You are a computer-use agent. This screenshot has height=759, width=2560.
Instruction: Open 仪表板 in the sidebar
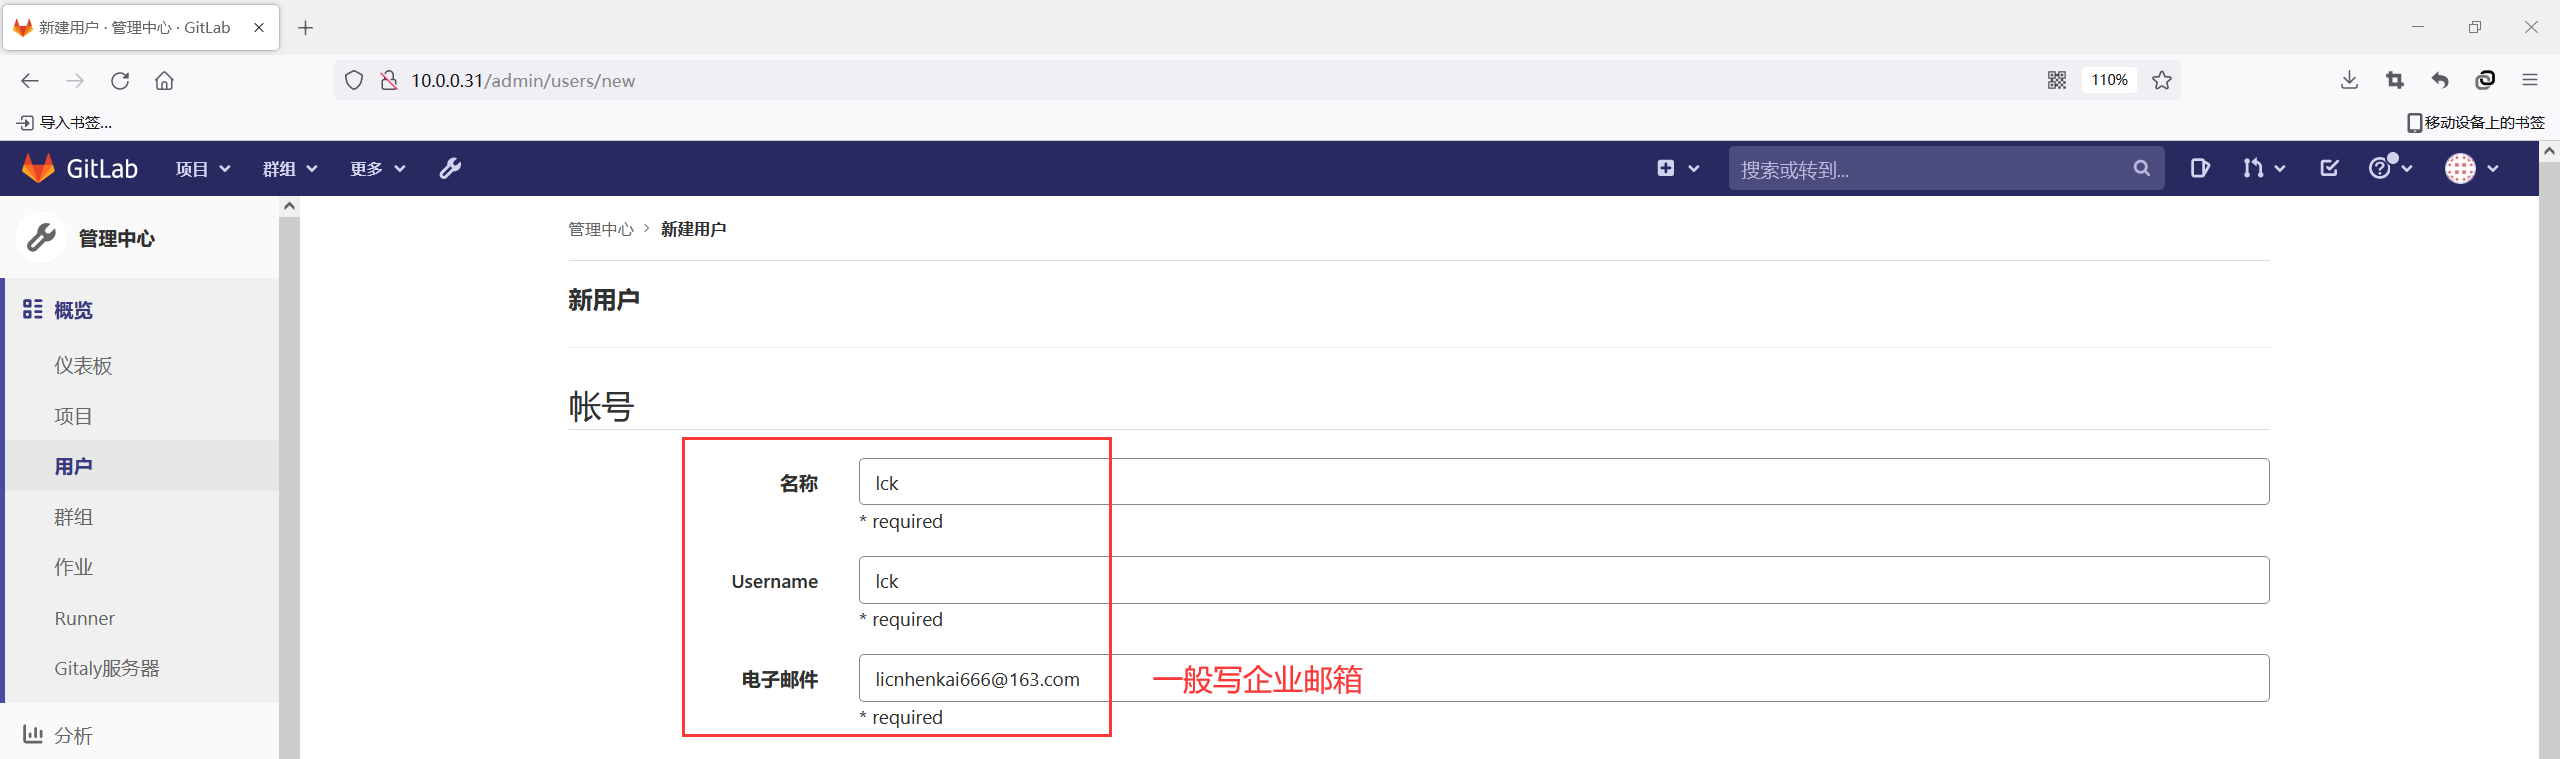(83, 366)
